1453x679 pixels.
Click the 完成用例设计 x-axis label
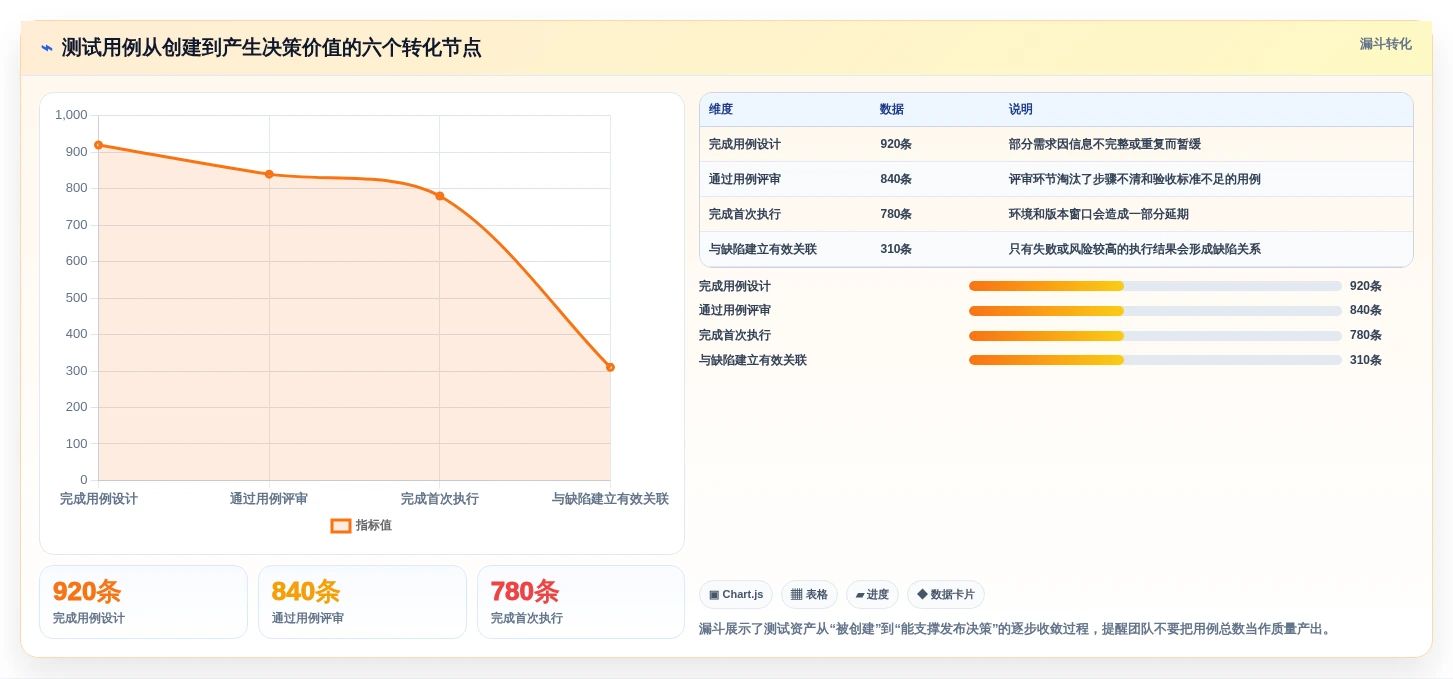(x=98, y=498)
